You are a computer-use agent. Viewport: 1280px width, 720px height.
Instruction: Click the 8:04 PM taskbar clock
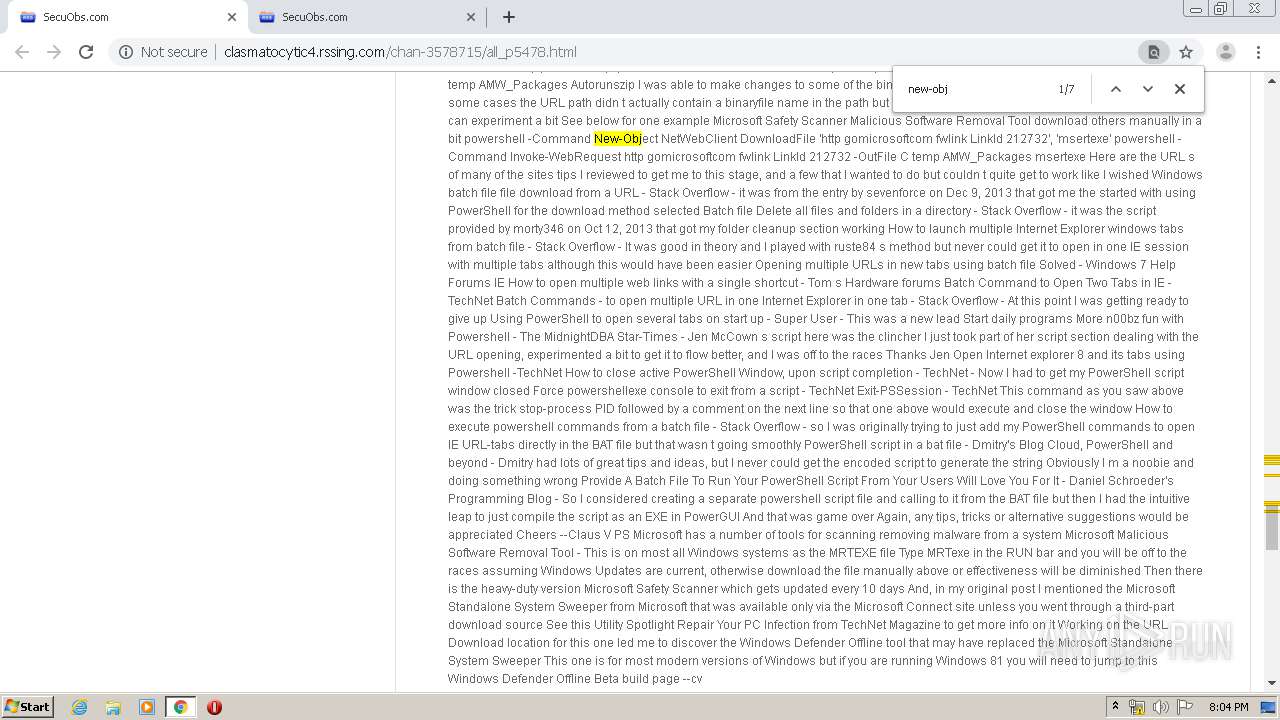point(1228,707)
